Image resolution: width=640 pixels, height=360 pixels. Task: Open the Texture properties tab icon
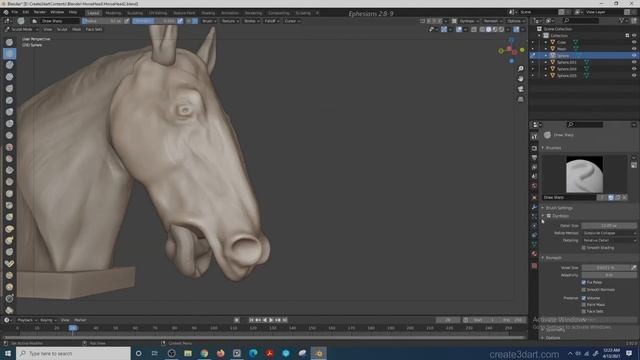534,266
